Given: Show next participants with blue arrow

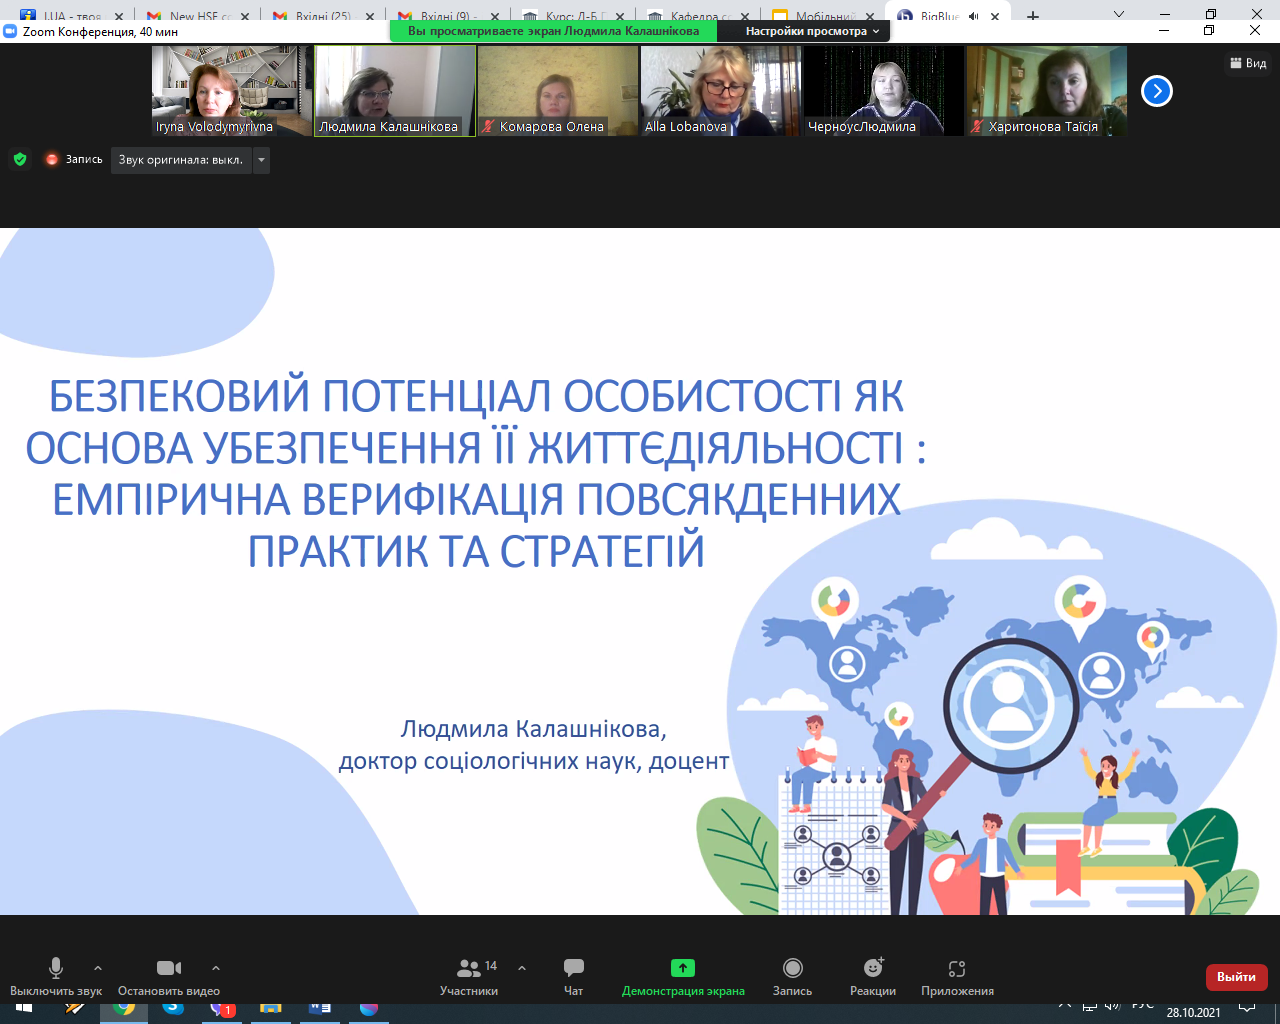Looking at the screenshot, I should pos(1157,91).
